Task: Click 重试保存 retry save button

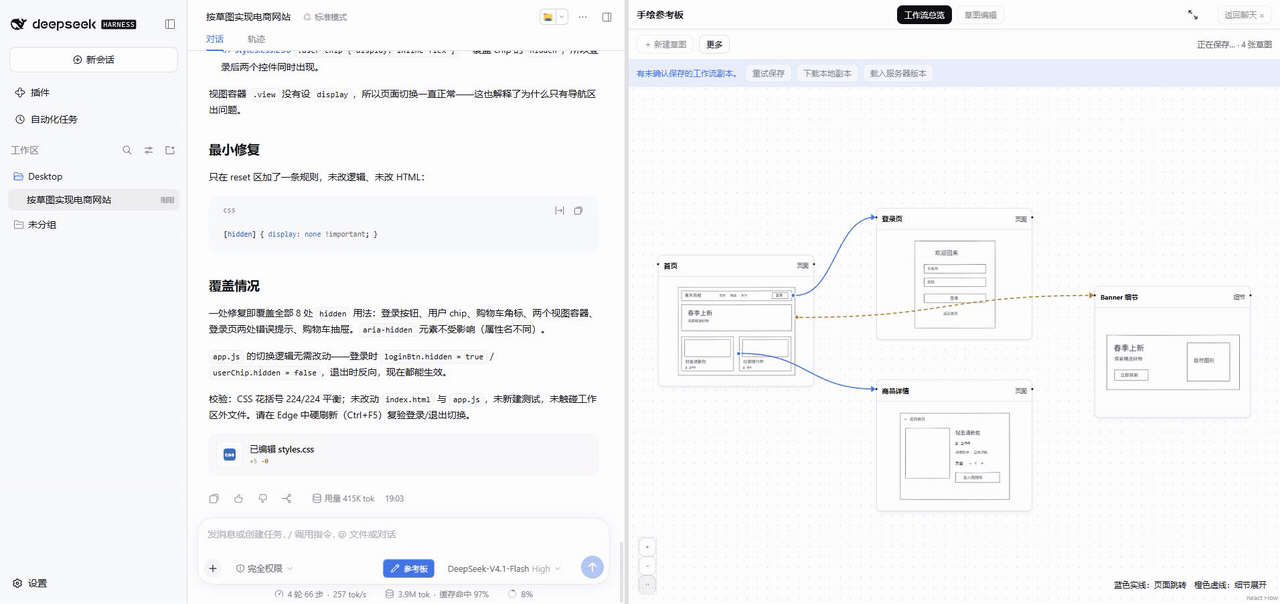Action: tap(769, 73)
